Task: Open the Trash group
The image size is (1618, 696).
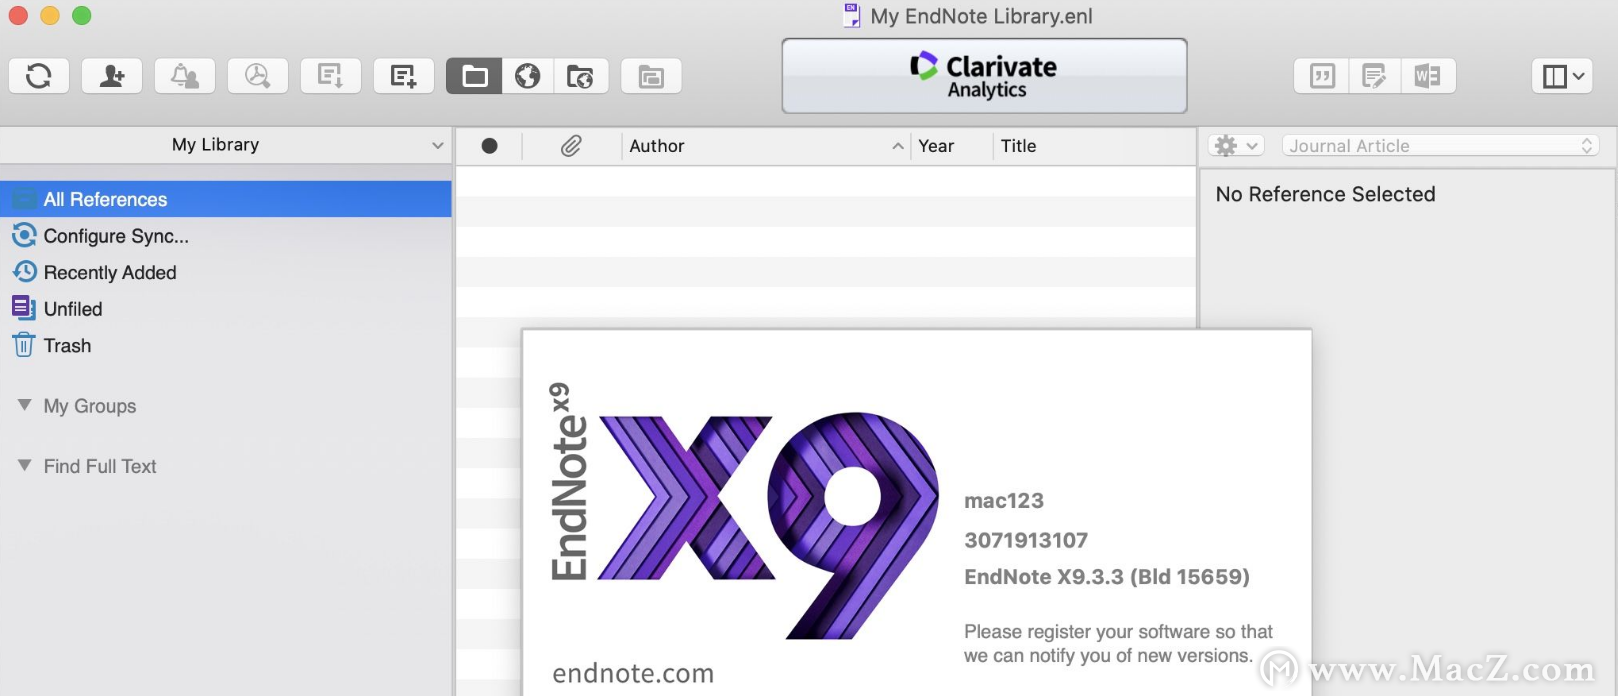Action: click(x=67, y=346)
